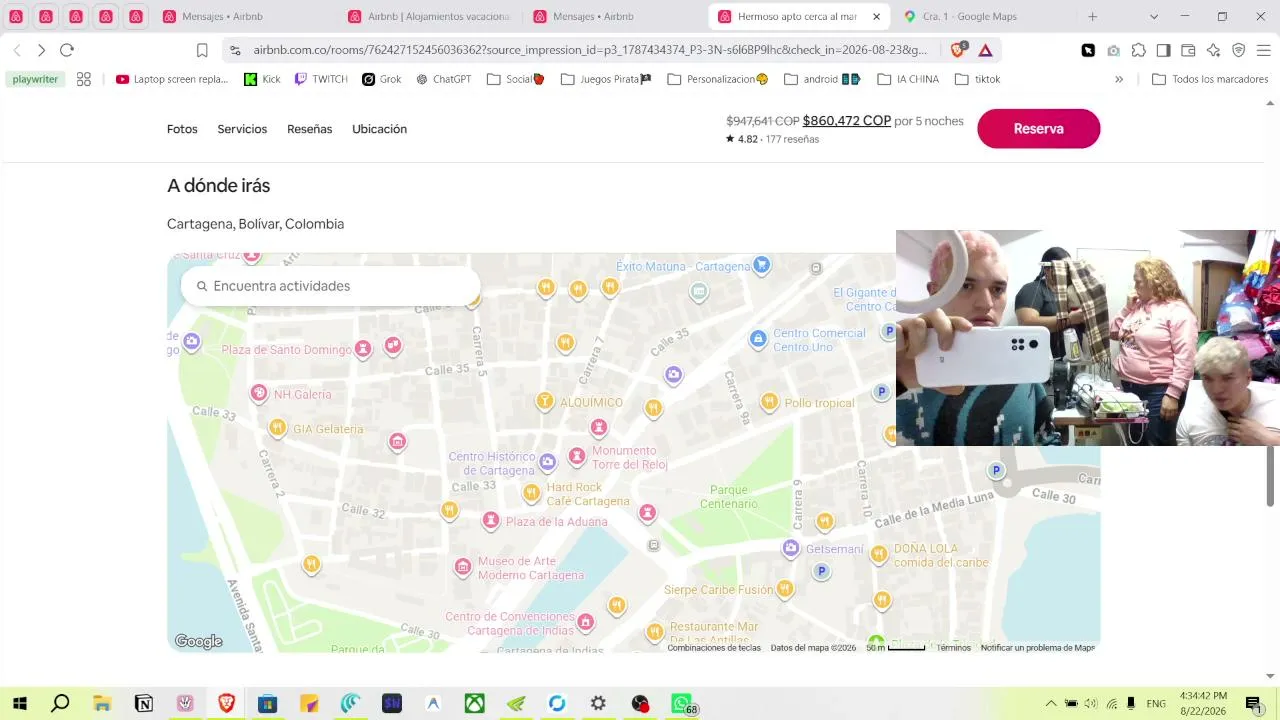1280x720 pixels.
Task: Select the ALQUIMICO map marker
Action: [x=544, y=401]
